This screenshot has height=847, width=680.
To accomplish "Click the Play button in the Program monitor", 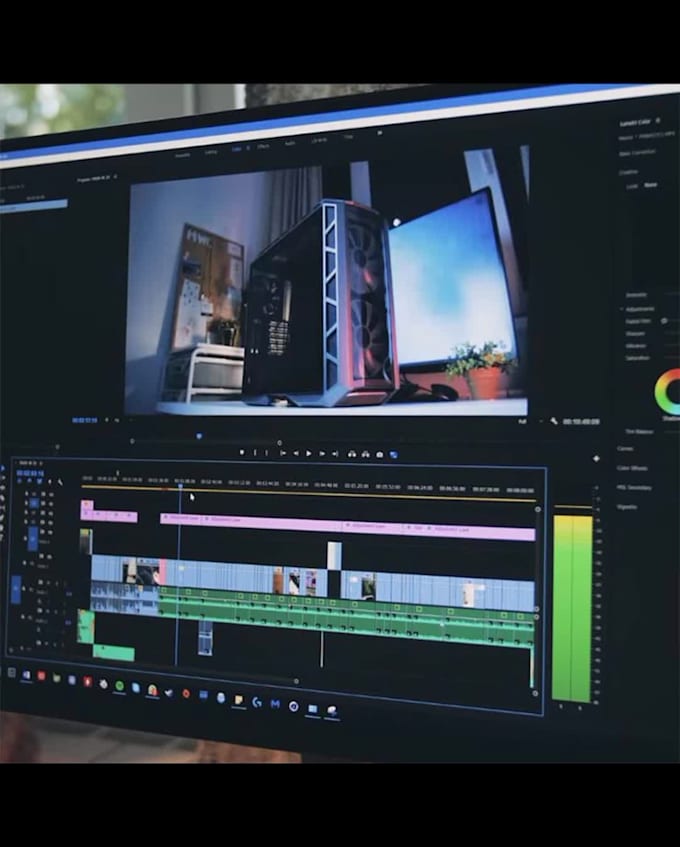I will 308,454.
